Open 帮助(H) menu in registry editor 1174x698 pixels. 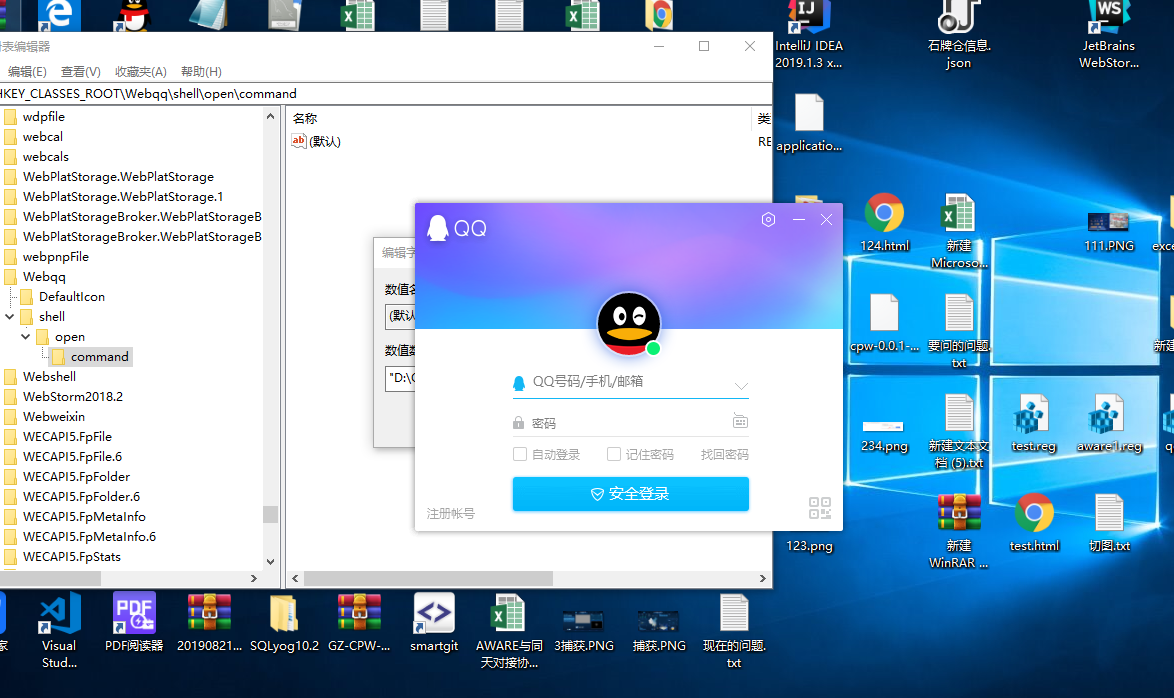coord(201,72)
